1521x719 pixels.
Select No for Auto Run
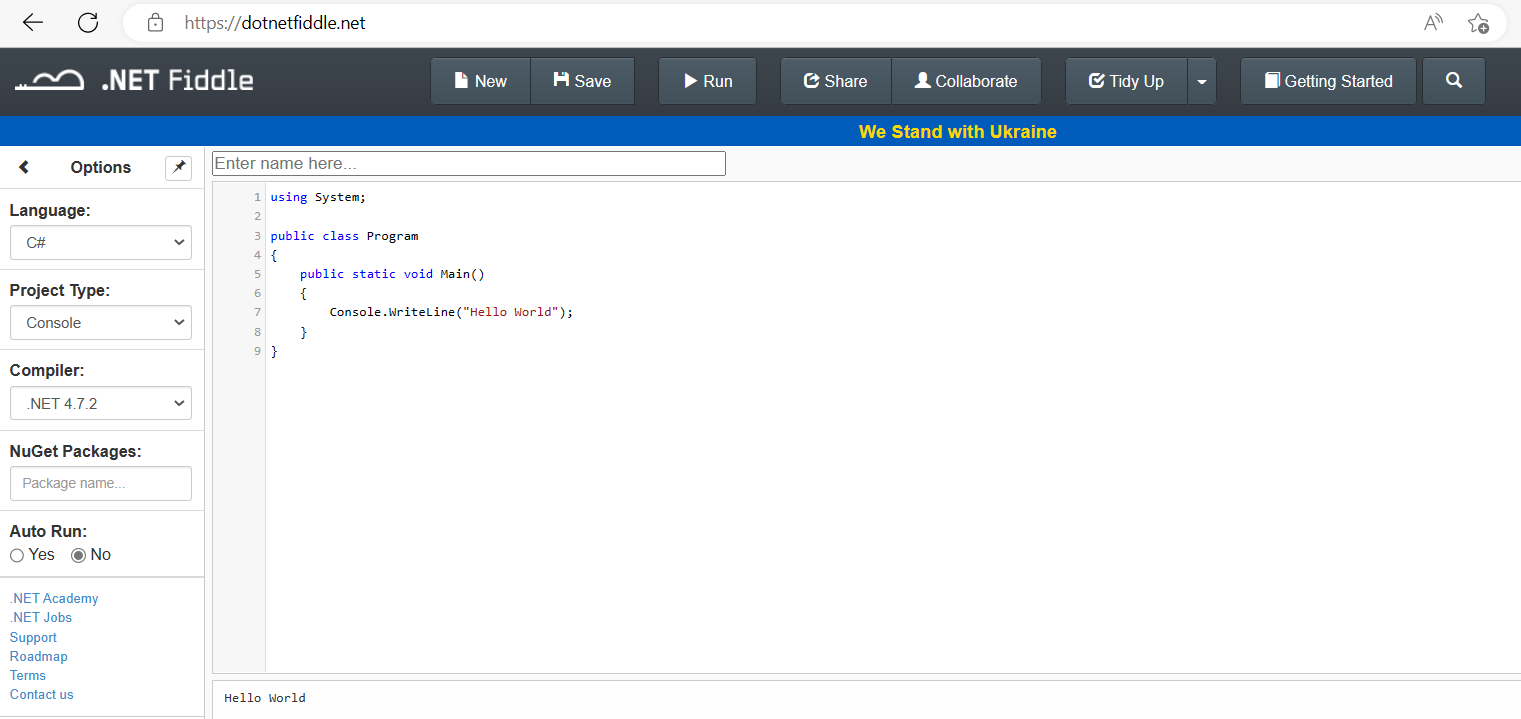(x=78, y=555)
